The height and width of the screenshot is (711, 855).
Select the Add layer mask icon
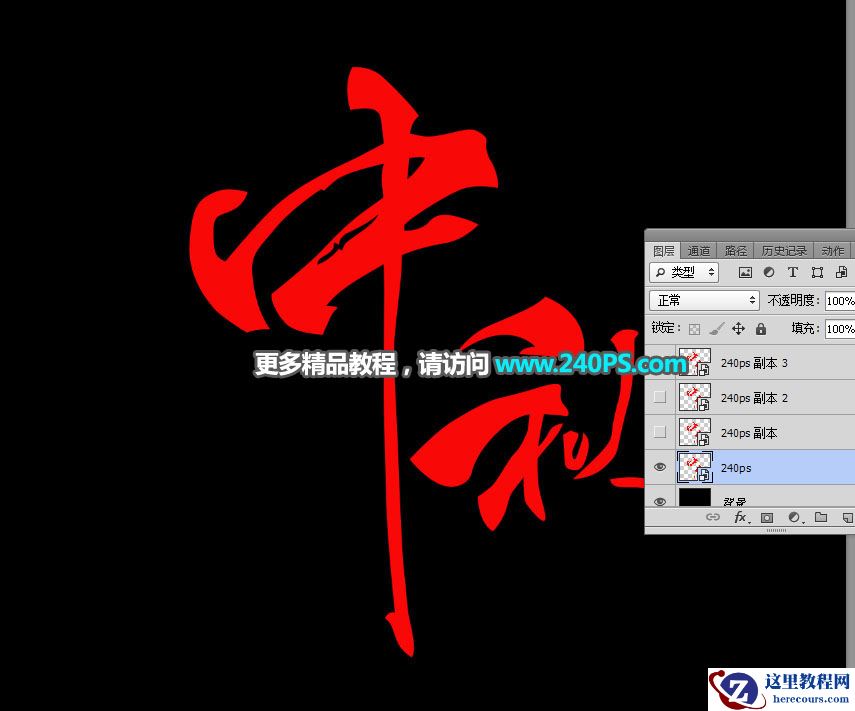[x=768, y=517]
